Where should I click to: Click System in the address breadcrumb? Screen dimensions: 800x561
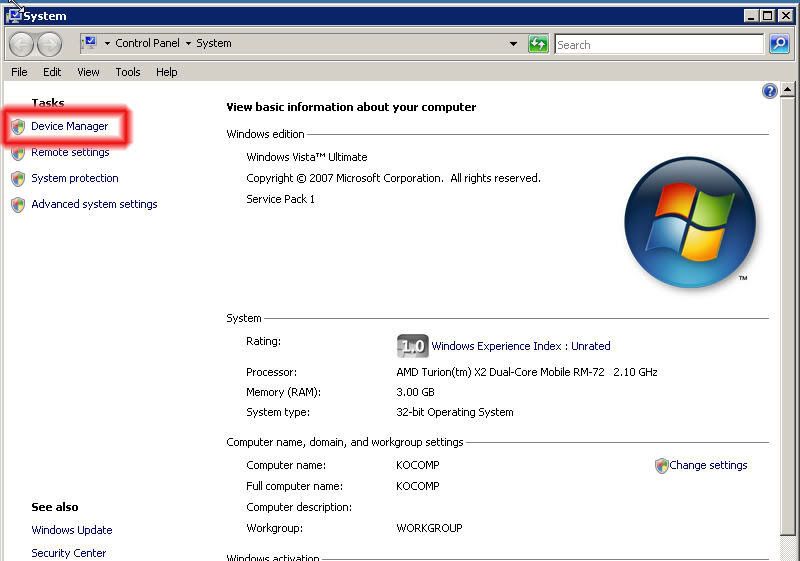pyautogui.click(x=214, y=43)
